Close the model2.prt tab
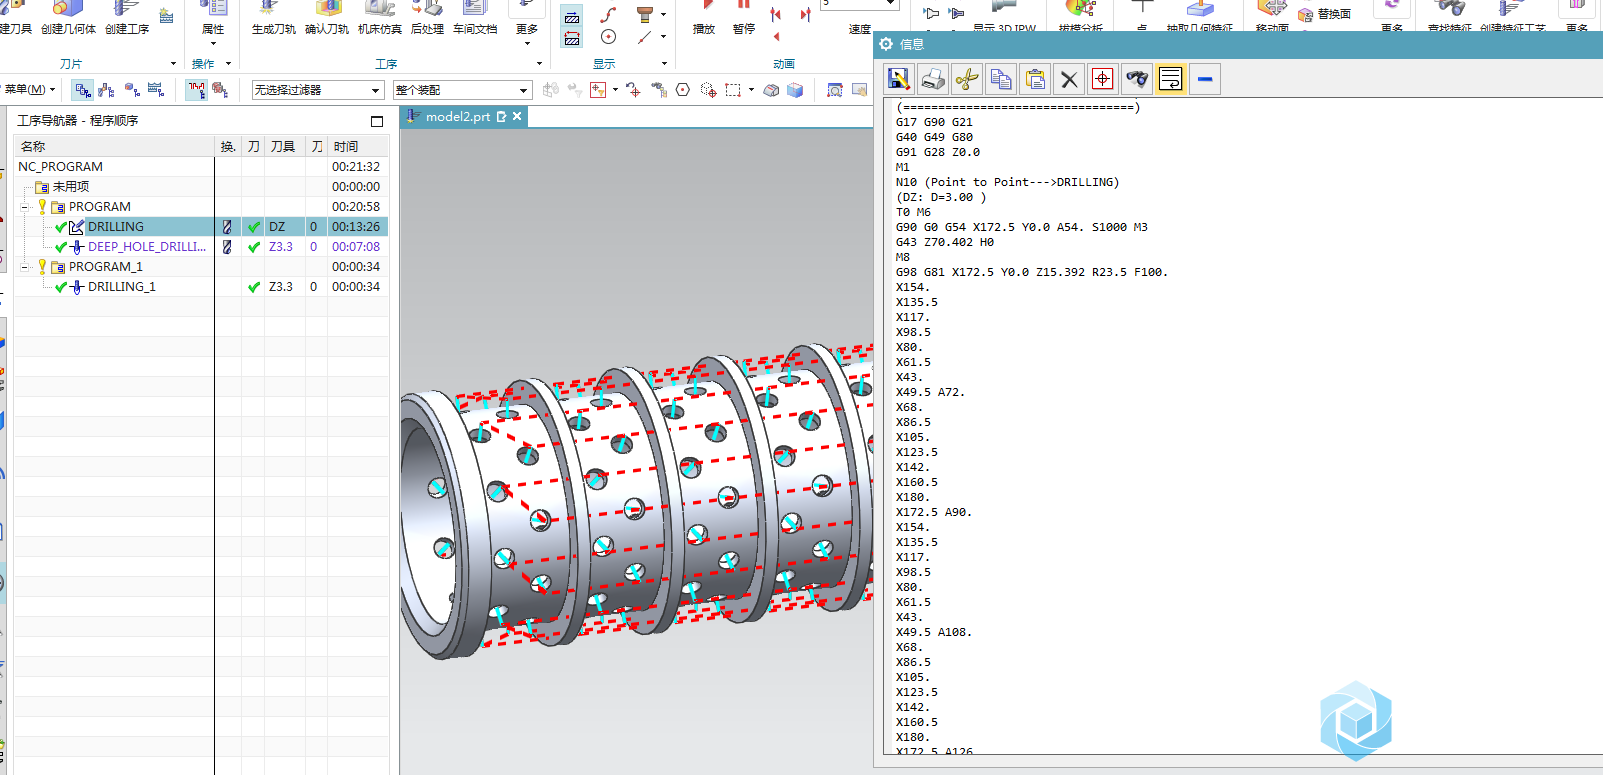Viewport: 1603px width, 775px height. click(x=517, y=117)
